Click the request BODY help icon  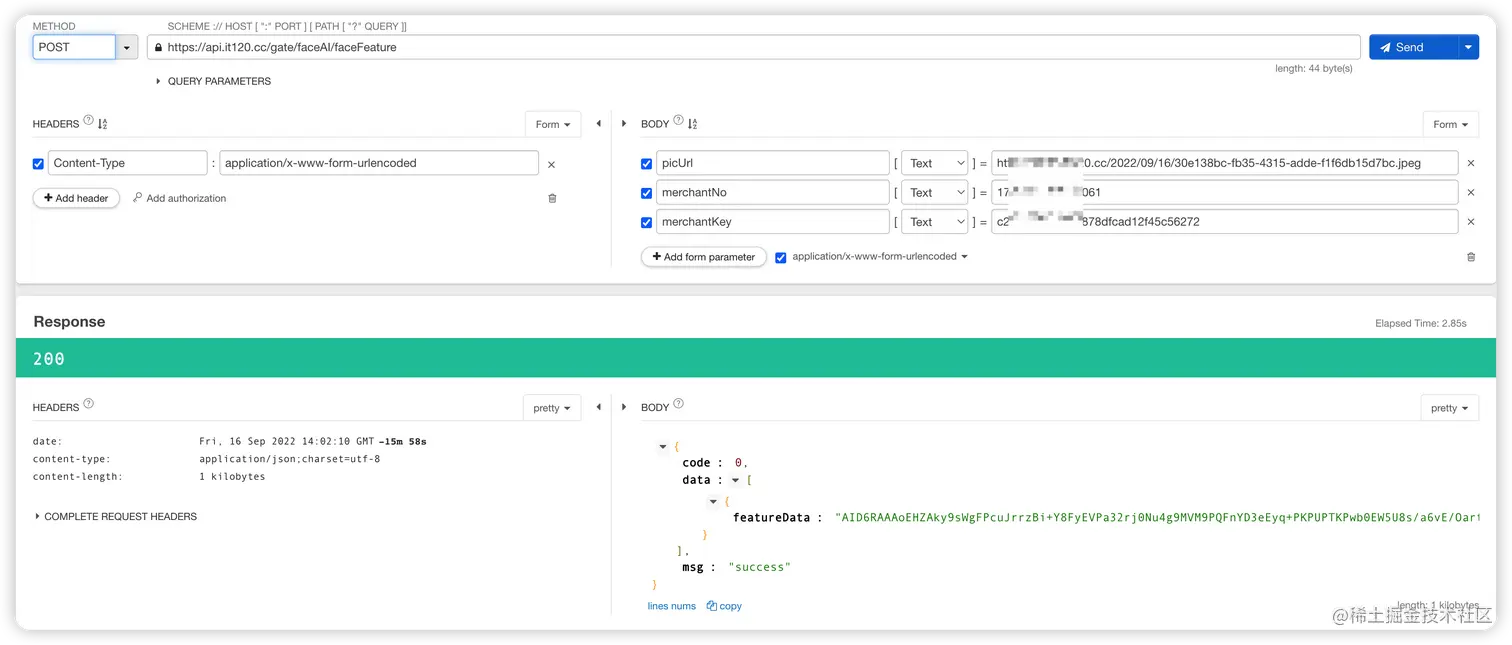pos(679,121)
